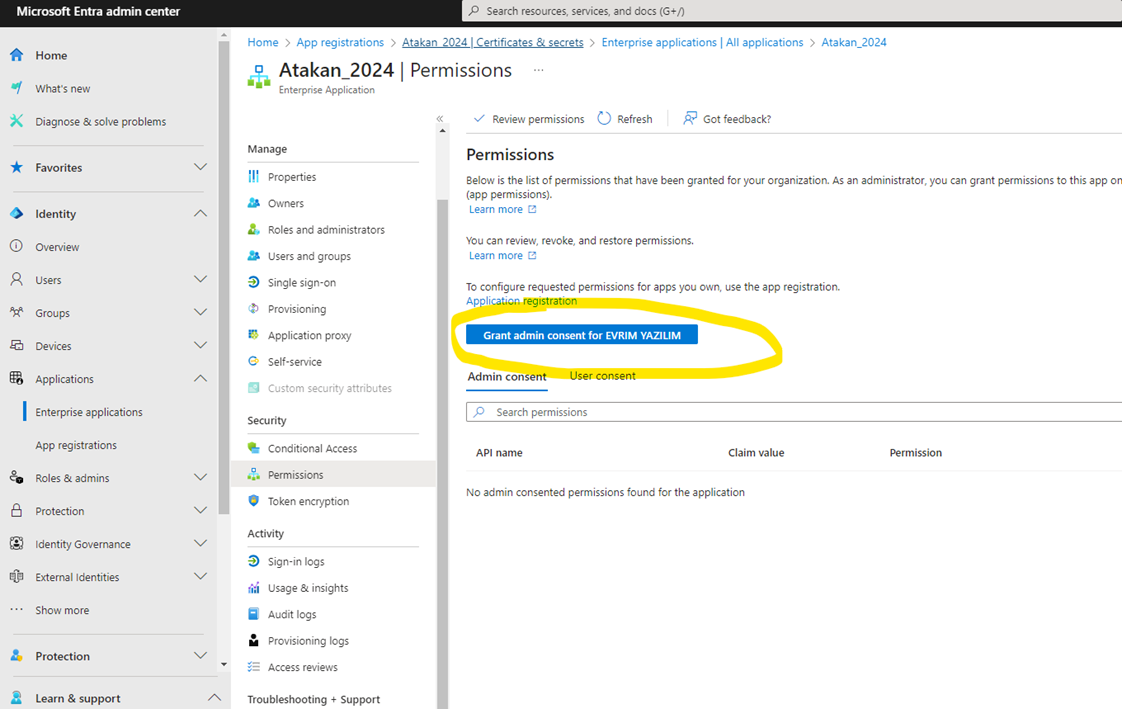The image size is (1122, 709).
Task: Click the Properties bars icon
Action: (253, 176)
